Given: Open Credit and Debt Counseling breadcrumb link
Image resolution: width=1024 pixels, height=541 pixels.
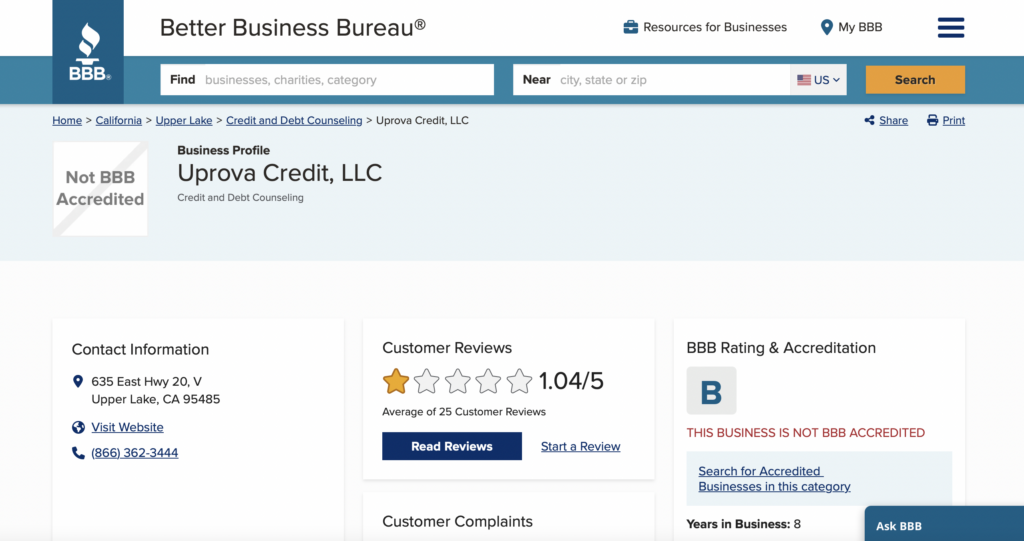Looking at the screenshot, I should pos(294,120).
